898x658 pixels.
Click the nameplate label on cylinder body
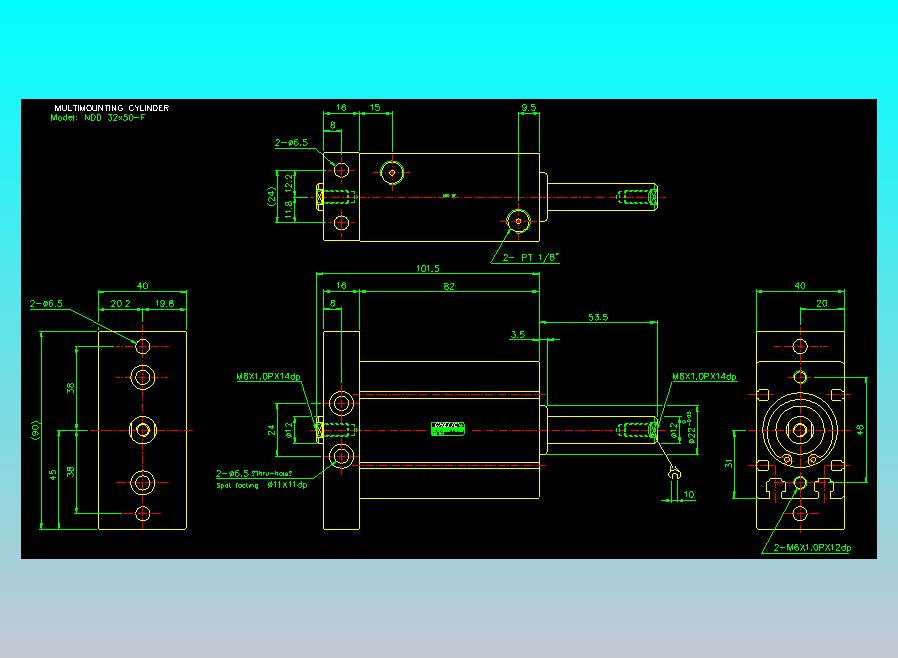coord(448,428)
